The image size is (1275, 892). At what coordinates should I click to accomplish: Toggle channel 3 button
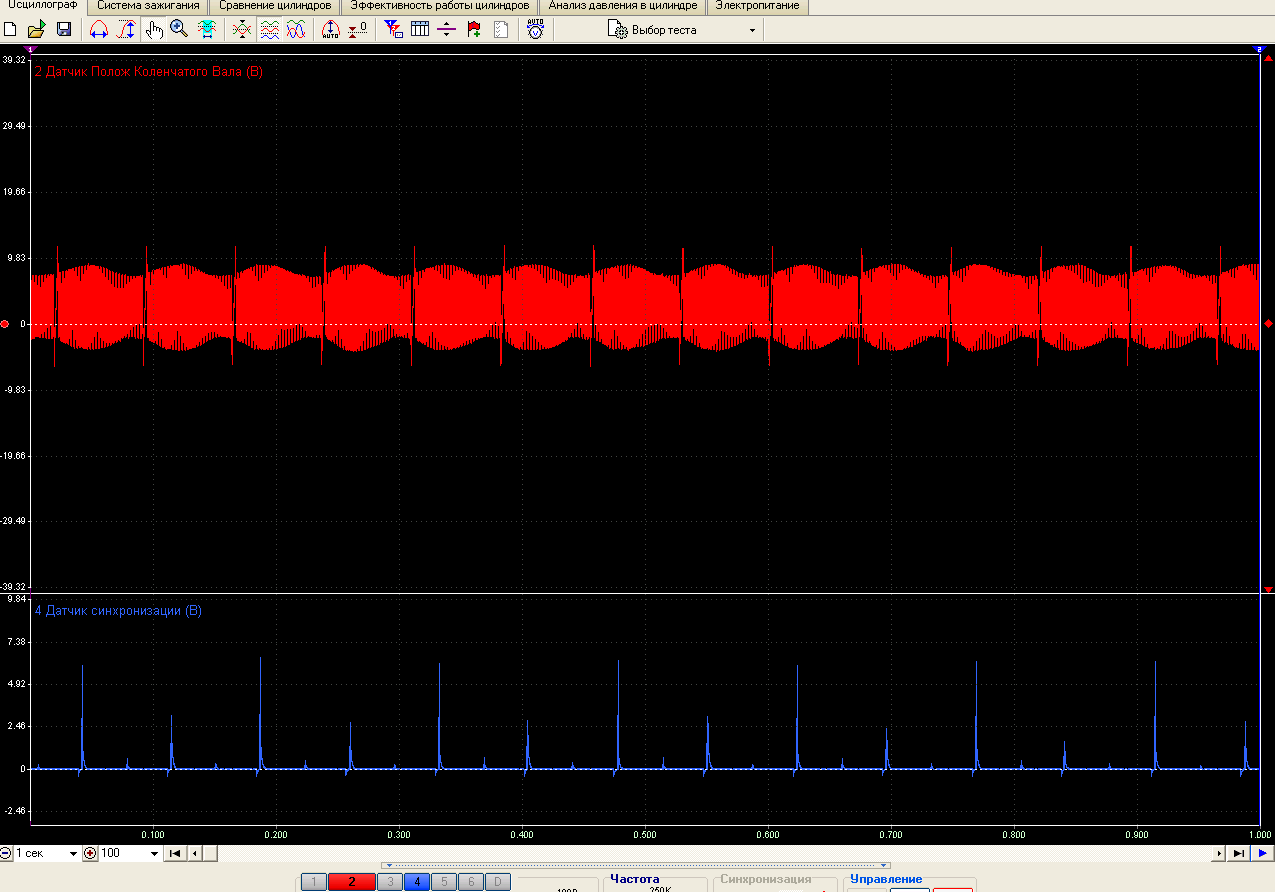click(390, 882)
